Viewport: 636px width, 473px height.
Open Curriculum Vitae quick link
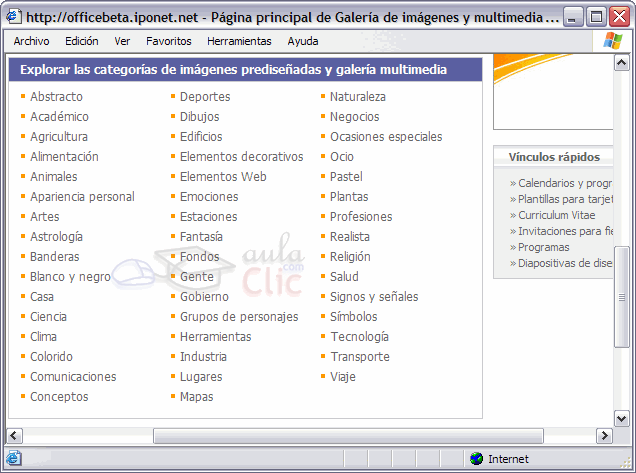tap(557, 215)
